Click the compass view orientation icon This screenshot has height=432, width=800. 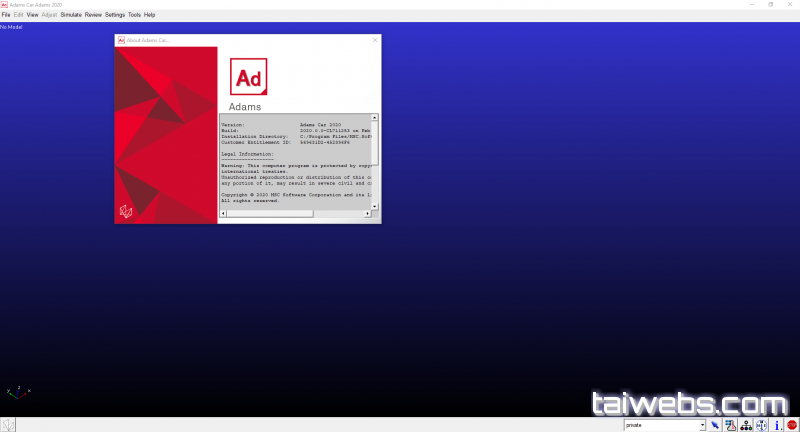coord(762,425)
